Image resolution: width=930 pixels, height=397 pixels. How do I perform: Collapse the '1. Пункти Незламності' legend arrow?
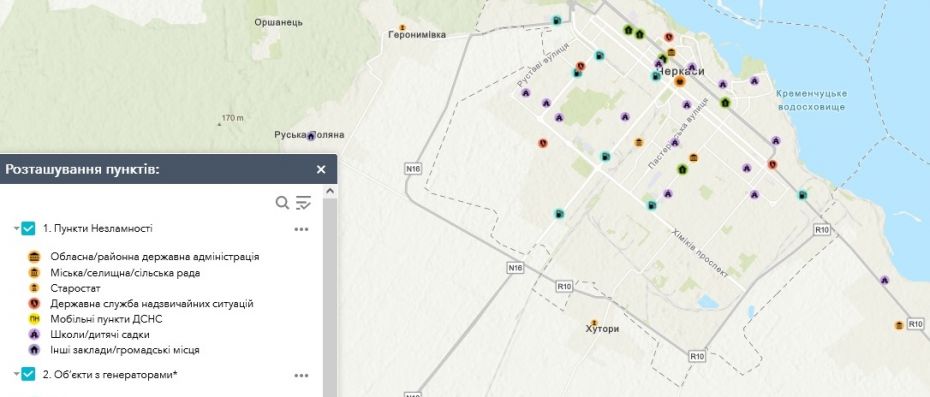(17, 228)
